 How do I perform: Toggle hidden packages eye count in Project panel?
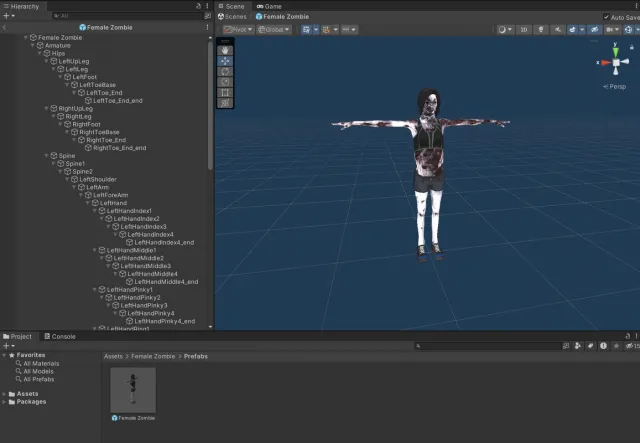(632, 346)
